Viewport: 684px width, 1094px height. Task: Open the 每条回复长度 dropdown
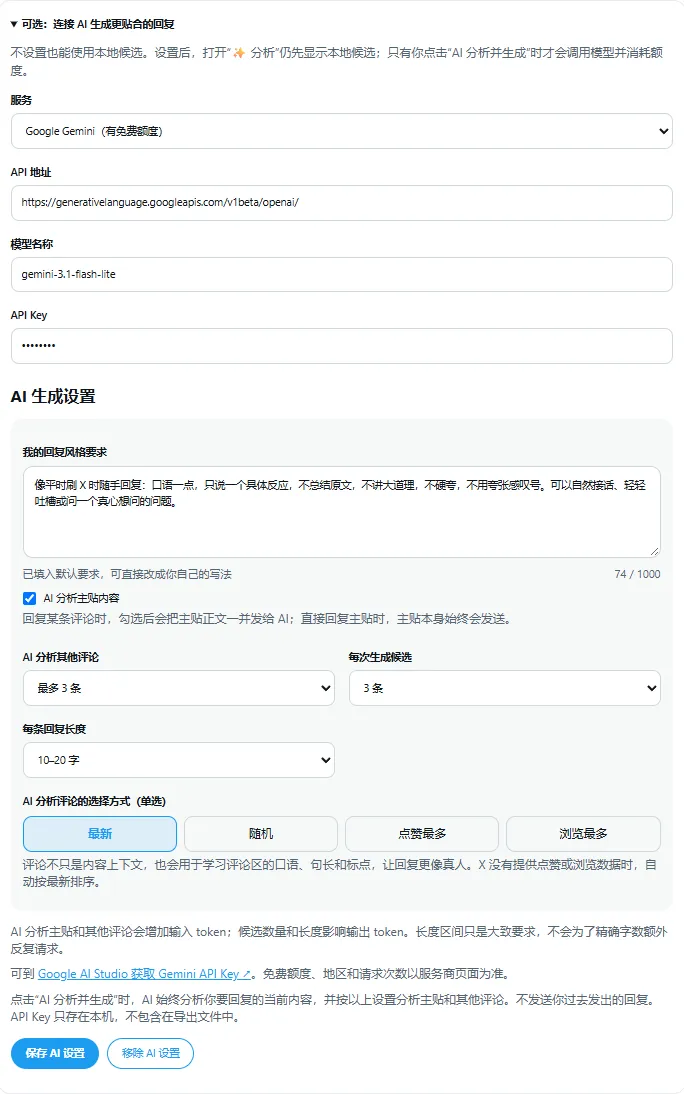pos(179,760)
